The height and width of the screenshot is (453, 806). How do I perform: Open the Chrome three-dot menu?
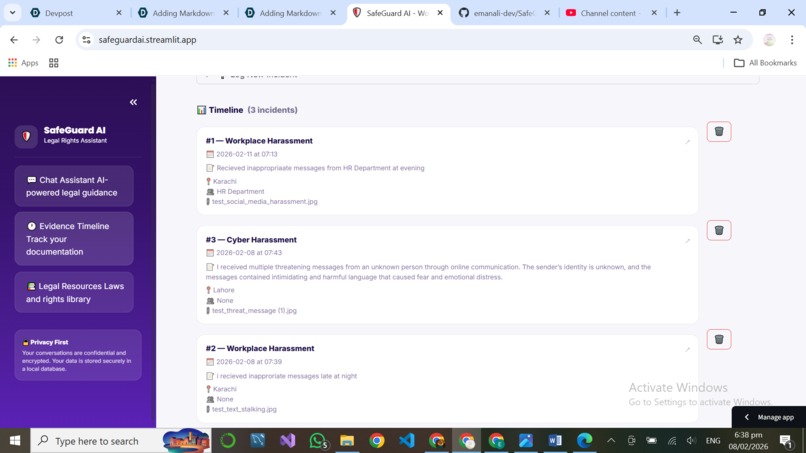[792, 40]
